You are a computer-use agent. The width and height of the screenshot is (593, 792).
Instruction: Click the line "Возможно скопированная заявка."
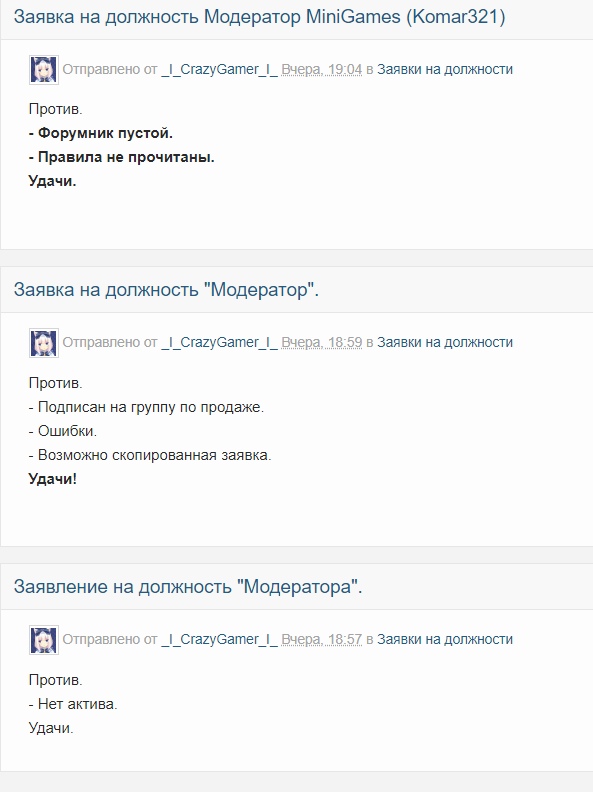pos(150,455)
